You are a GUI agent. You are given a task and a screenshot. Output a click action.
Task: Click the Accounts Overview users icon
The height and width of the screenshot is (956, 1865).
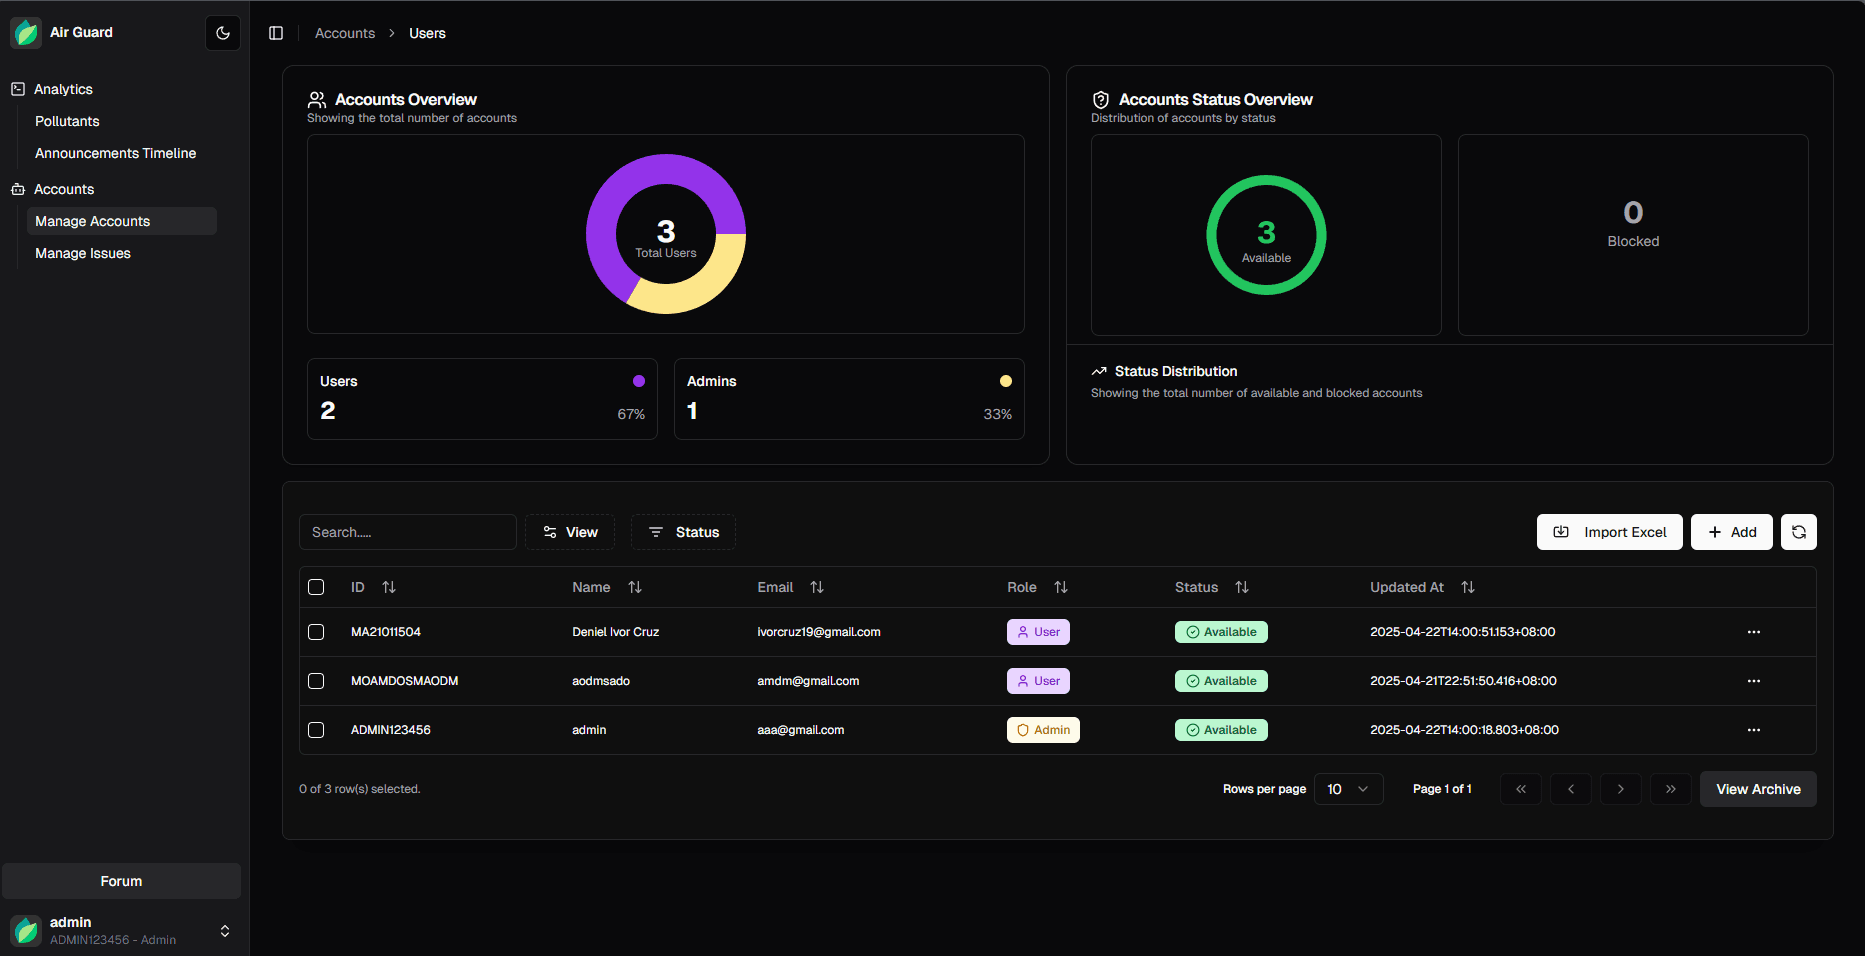(x=317, y=100)
